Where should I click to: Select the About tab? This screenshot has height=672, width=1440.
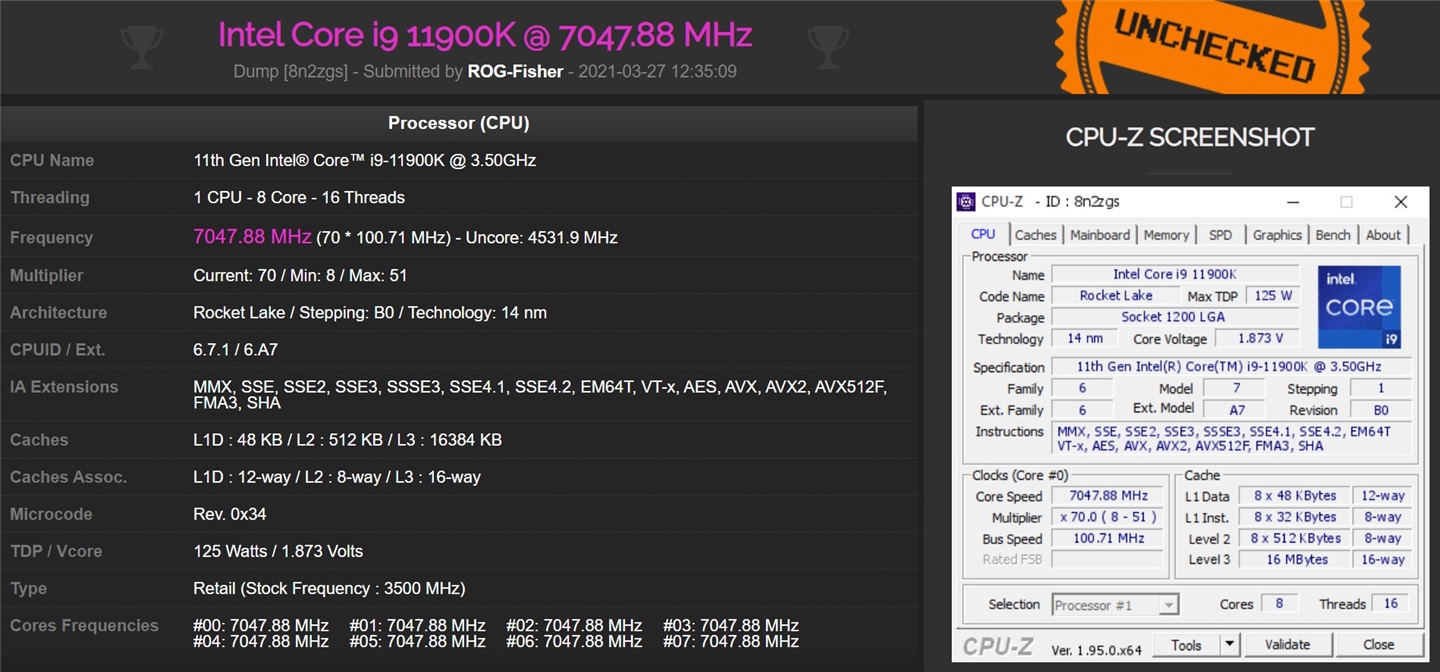[1384, 234]
